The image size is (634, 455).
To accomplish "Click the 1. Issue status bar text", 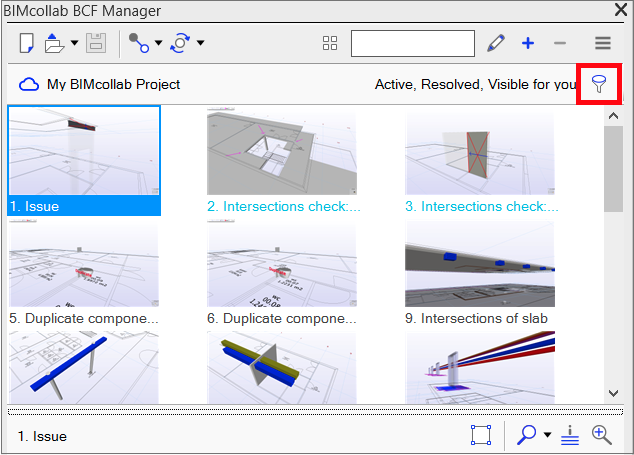I will (42, 436).
